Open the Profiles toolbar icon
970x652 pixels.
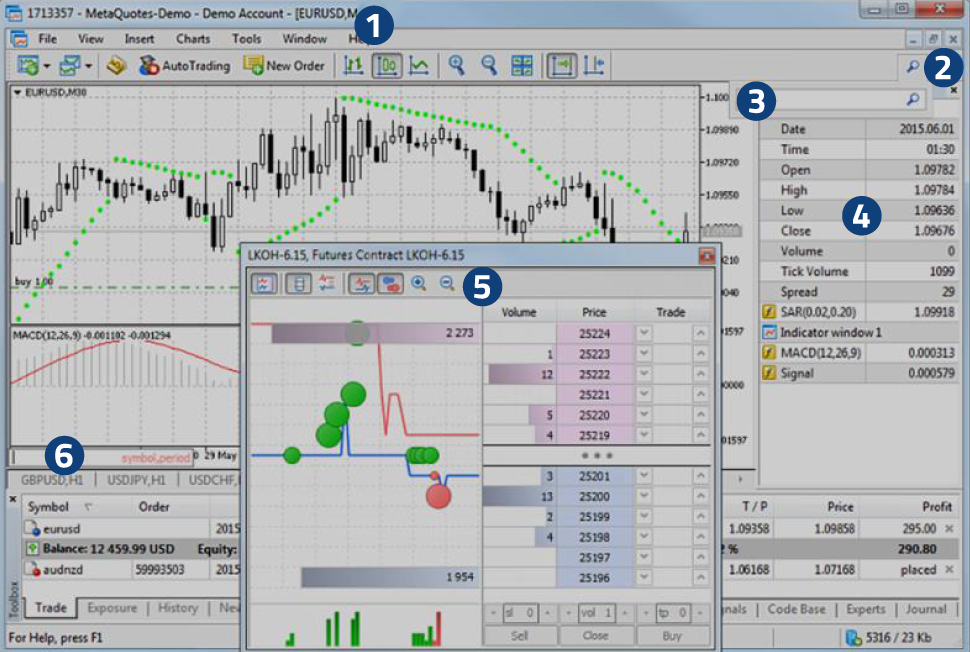pos(69,65)
